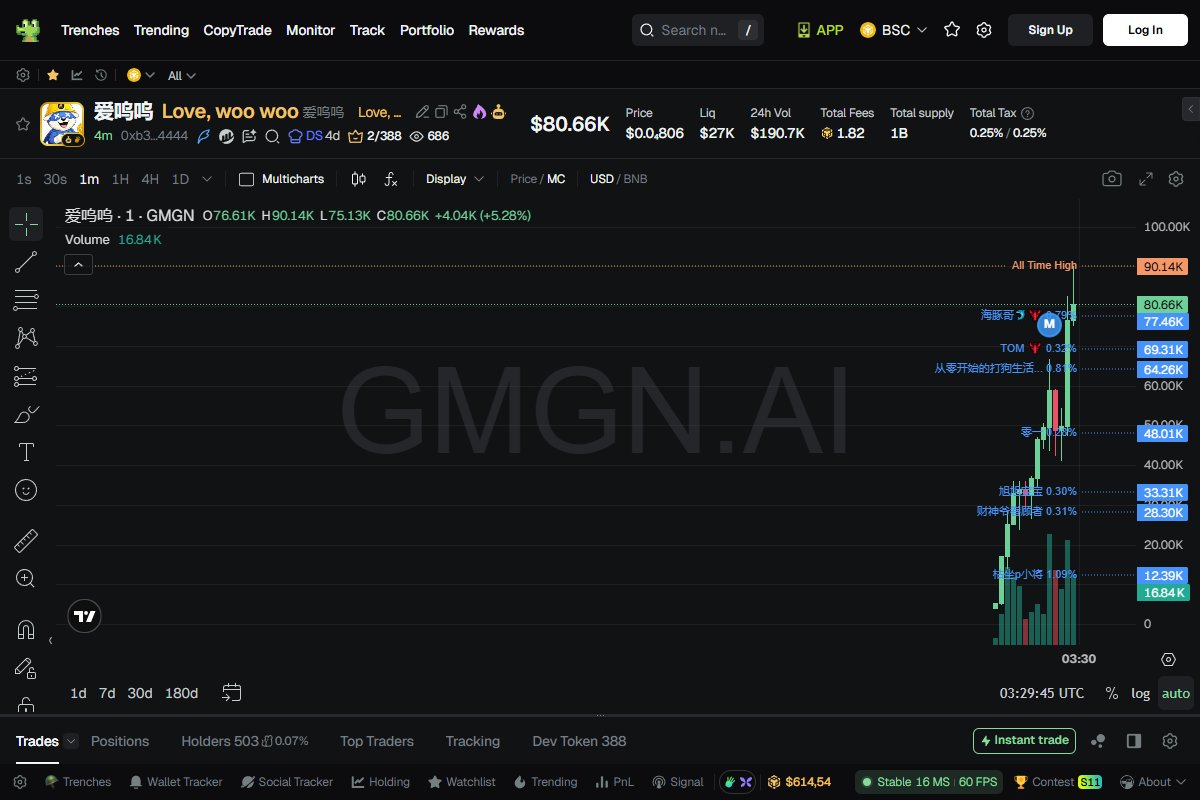This screenshot has width=1200, height=800.
Task: Open the Trenches menu in top navigation
Action: pyautogui.click(x=90, y=30)
